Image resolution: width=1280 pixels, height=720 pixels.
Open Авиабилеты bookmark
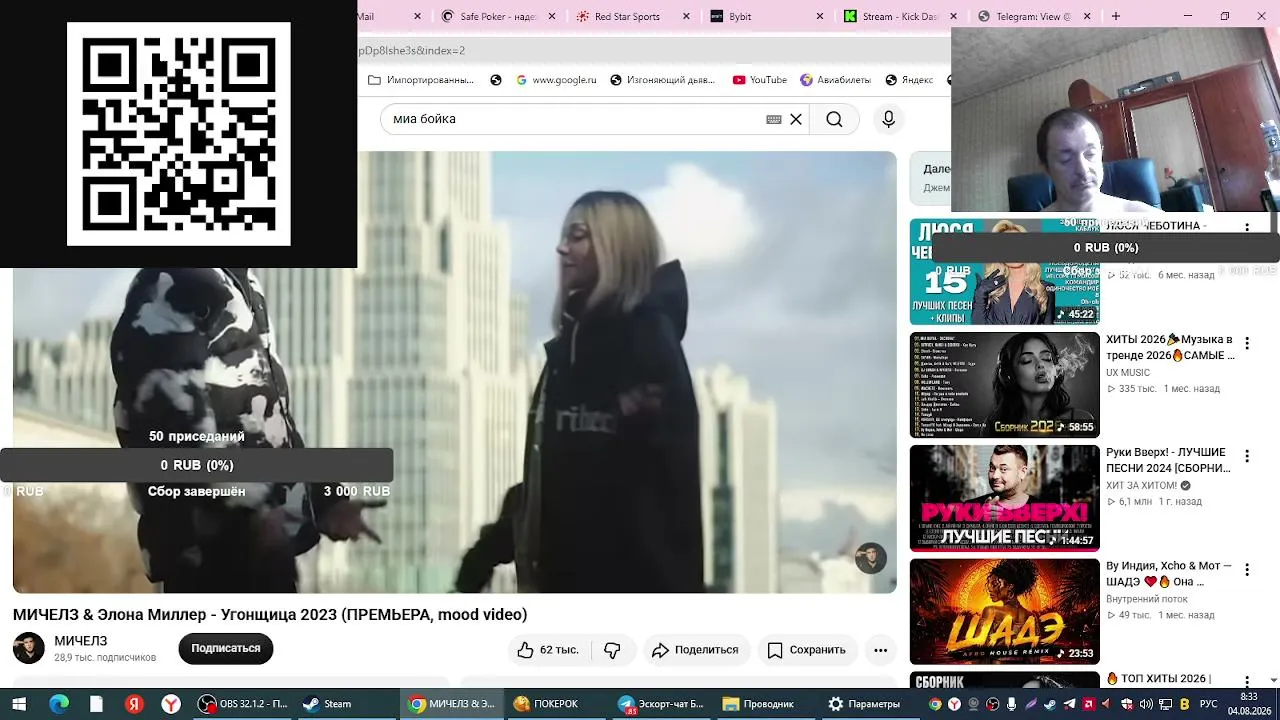[x=835, y=80]
